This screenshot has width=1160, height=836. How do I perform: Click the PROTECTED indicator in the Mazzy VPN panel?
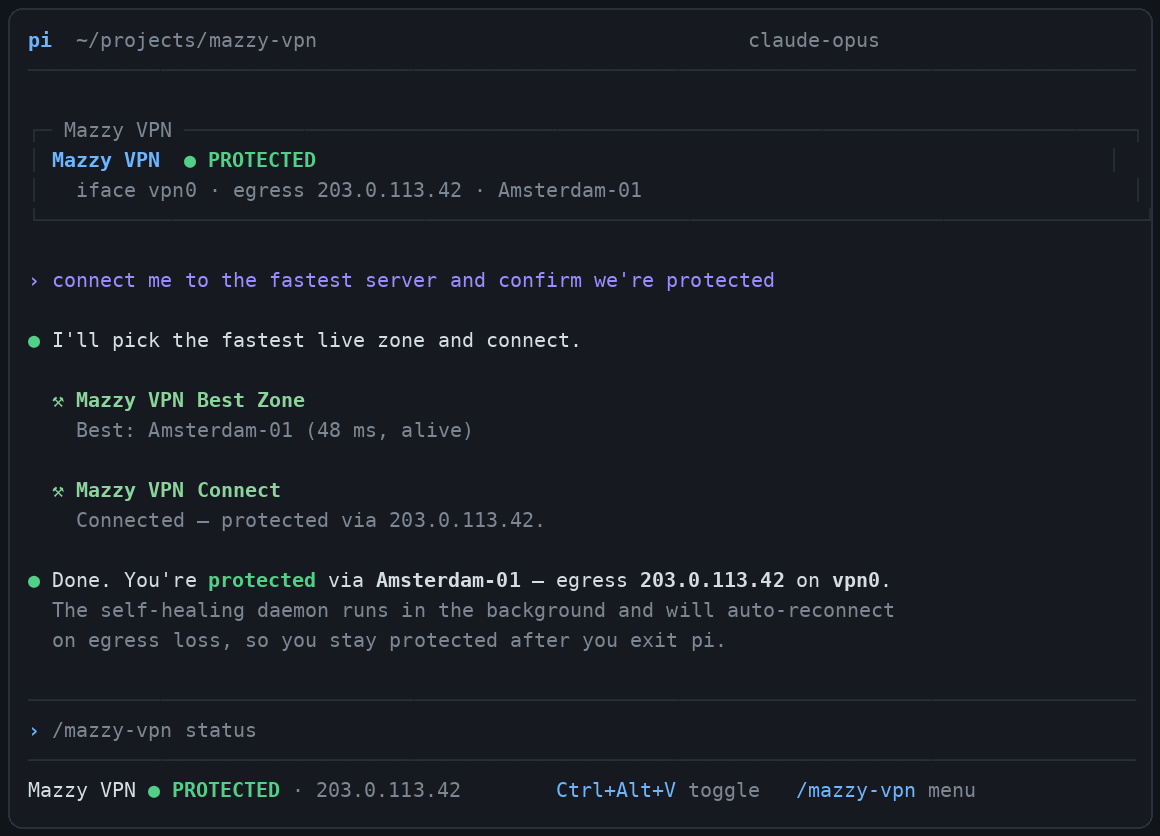click(x=262, y=160)
